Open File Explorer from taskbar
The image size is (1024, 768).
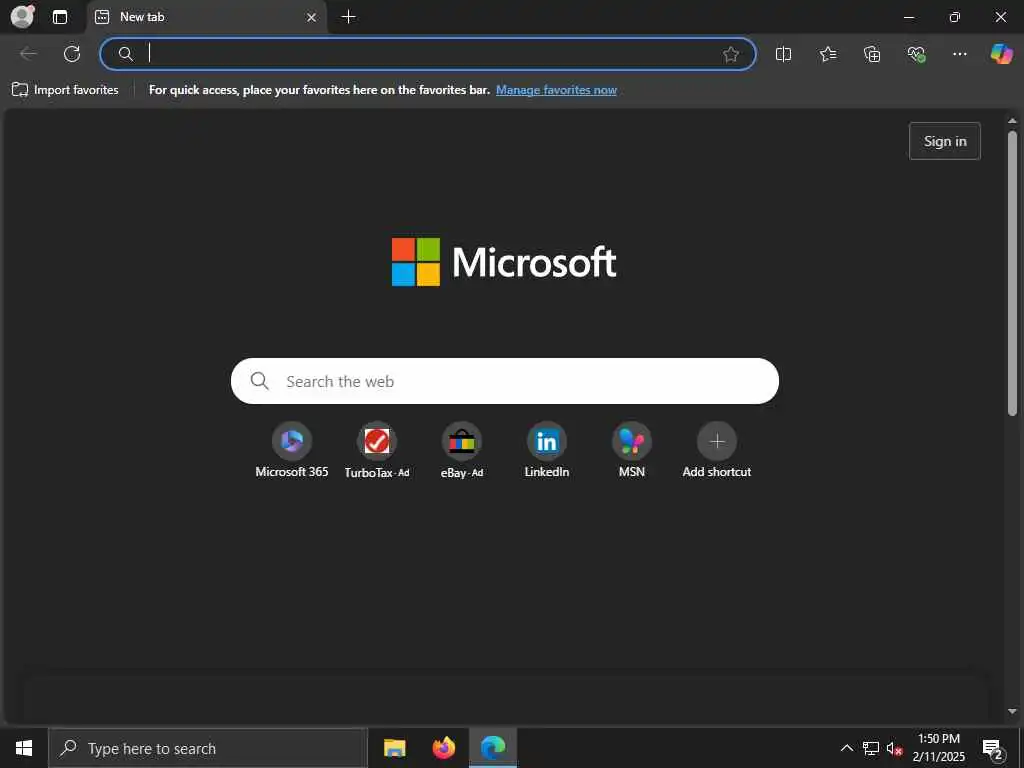(394, 748)
